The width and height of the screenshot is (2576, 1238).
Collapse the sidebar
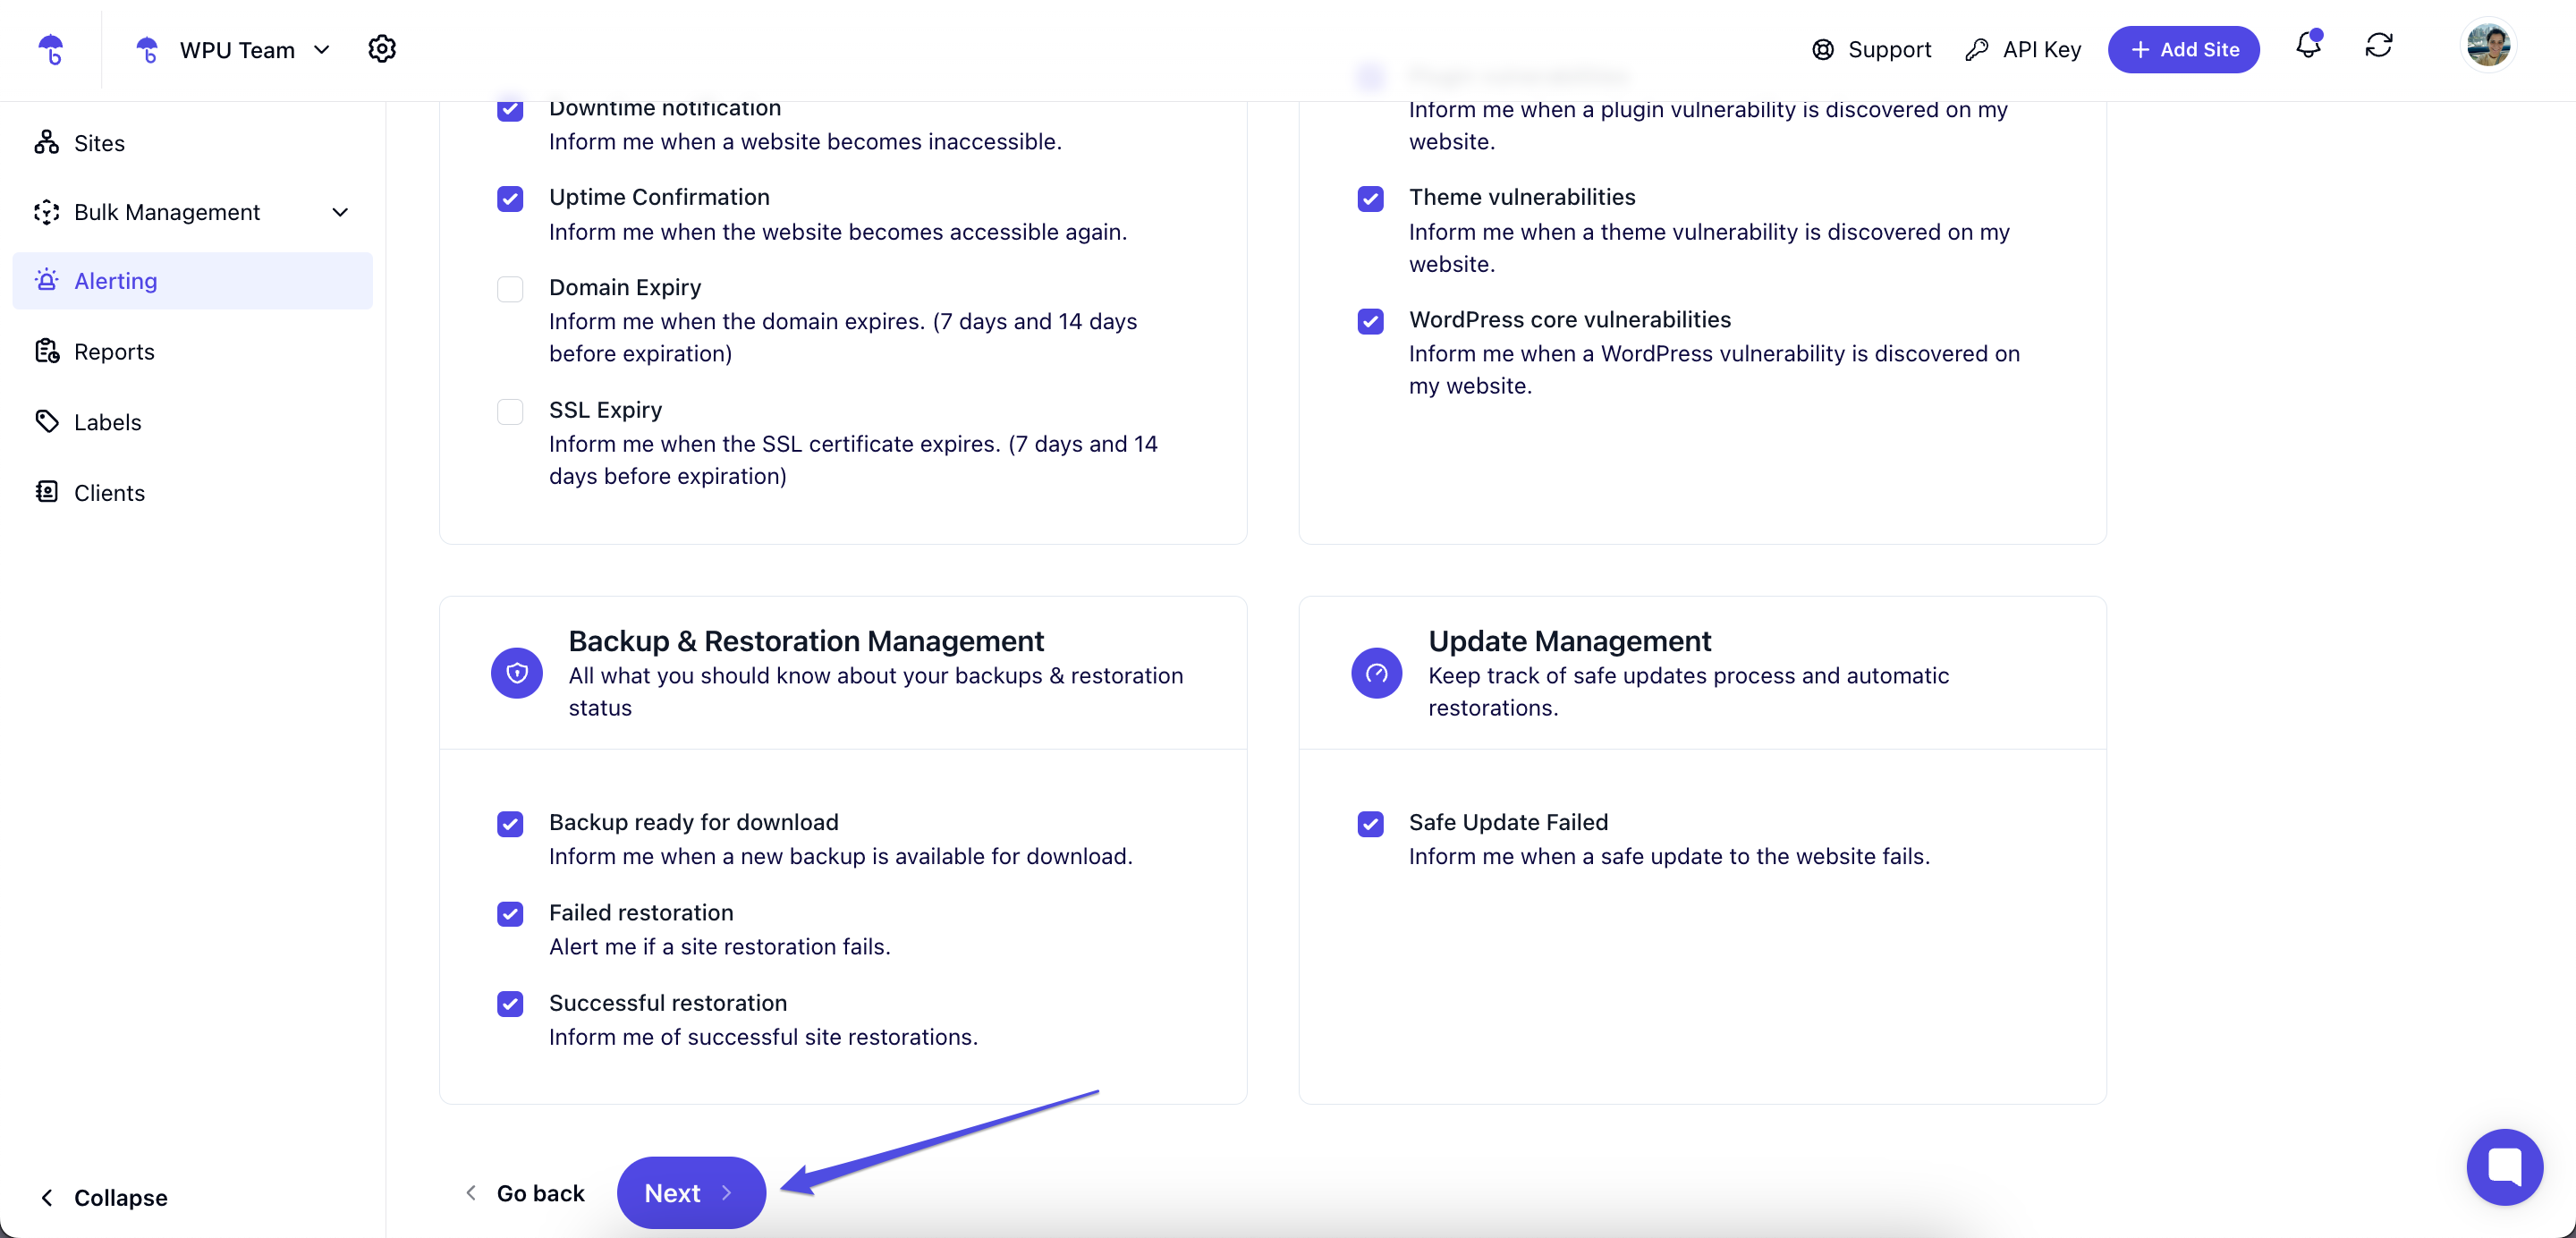[103, 1197]
